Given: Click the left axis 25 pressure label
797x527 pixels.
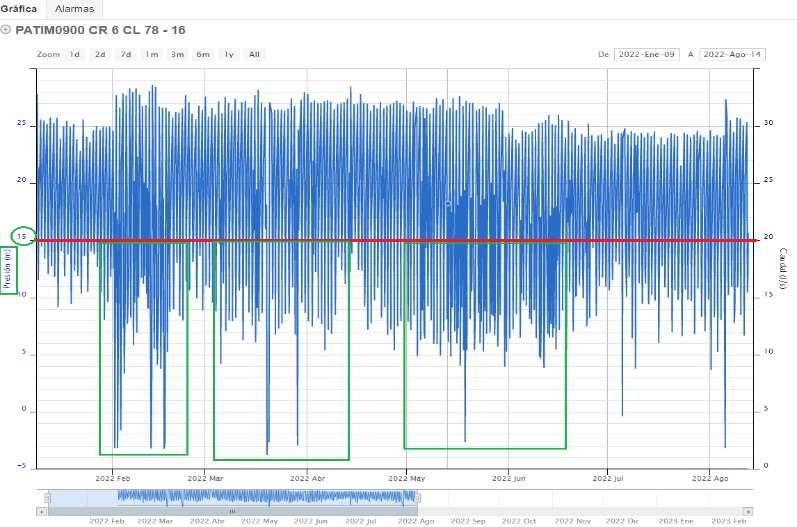Looking at the screenshot, I should pyautogui.click(x=21, y=122).
